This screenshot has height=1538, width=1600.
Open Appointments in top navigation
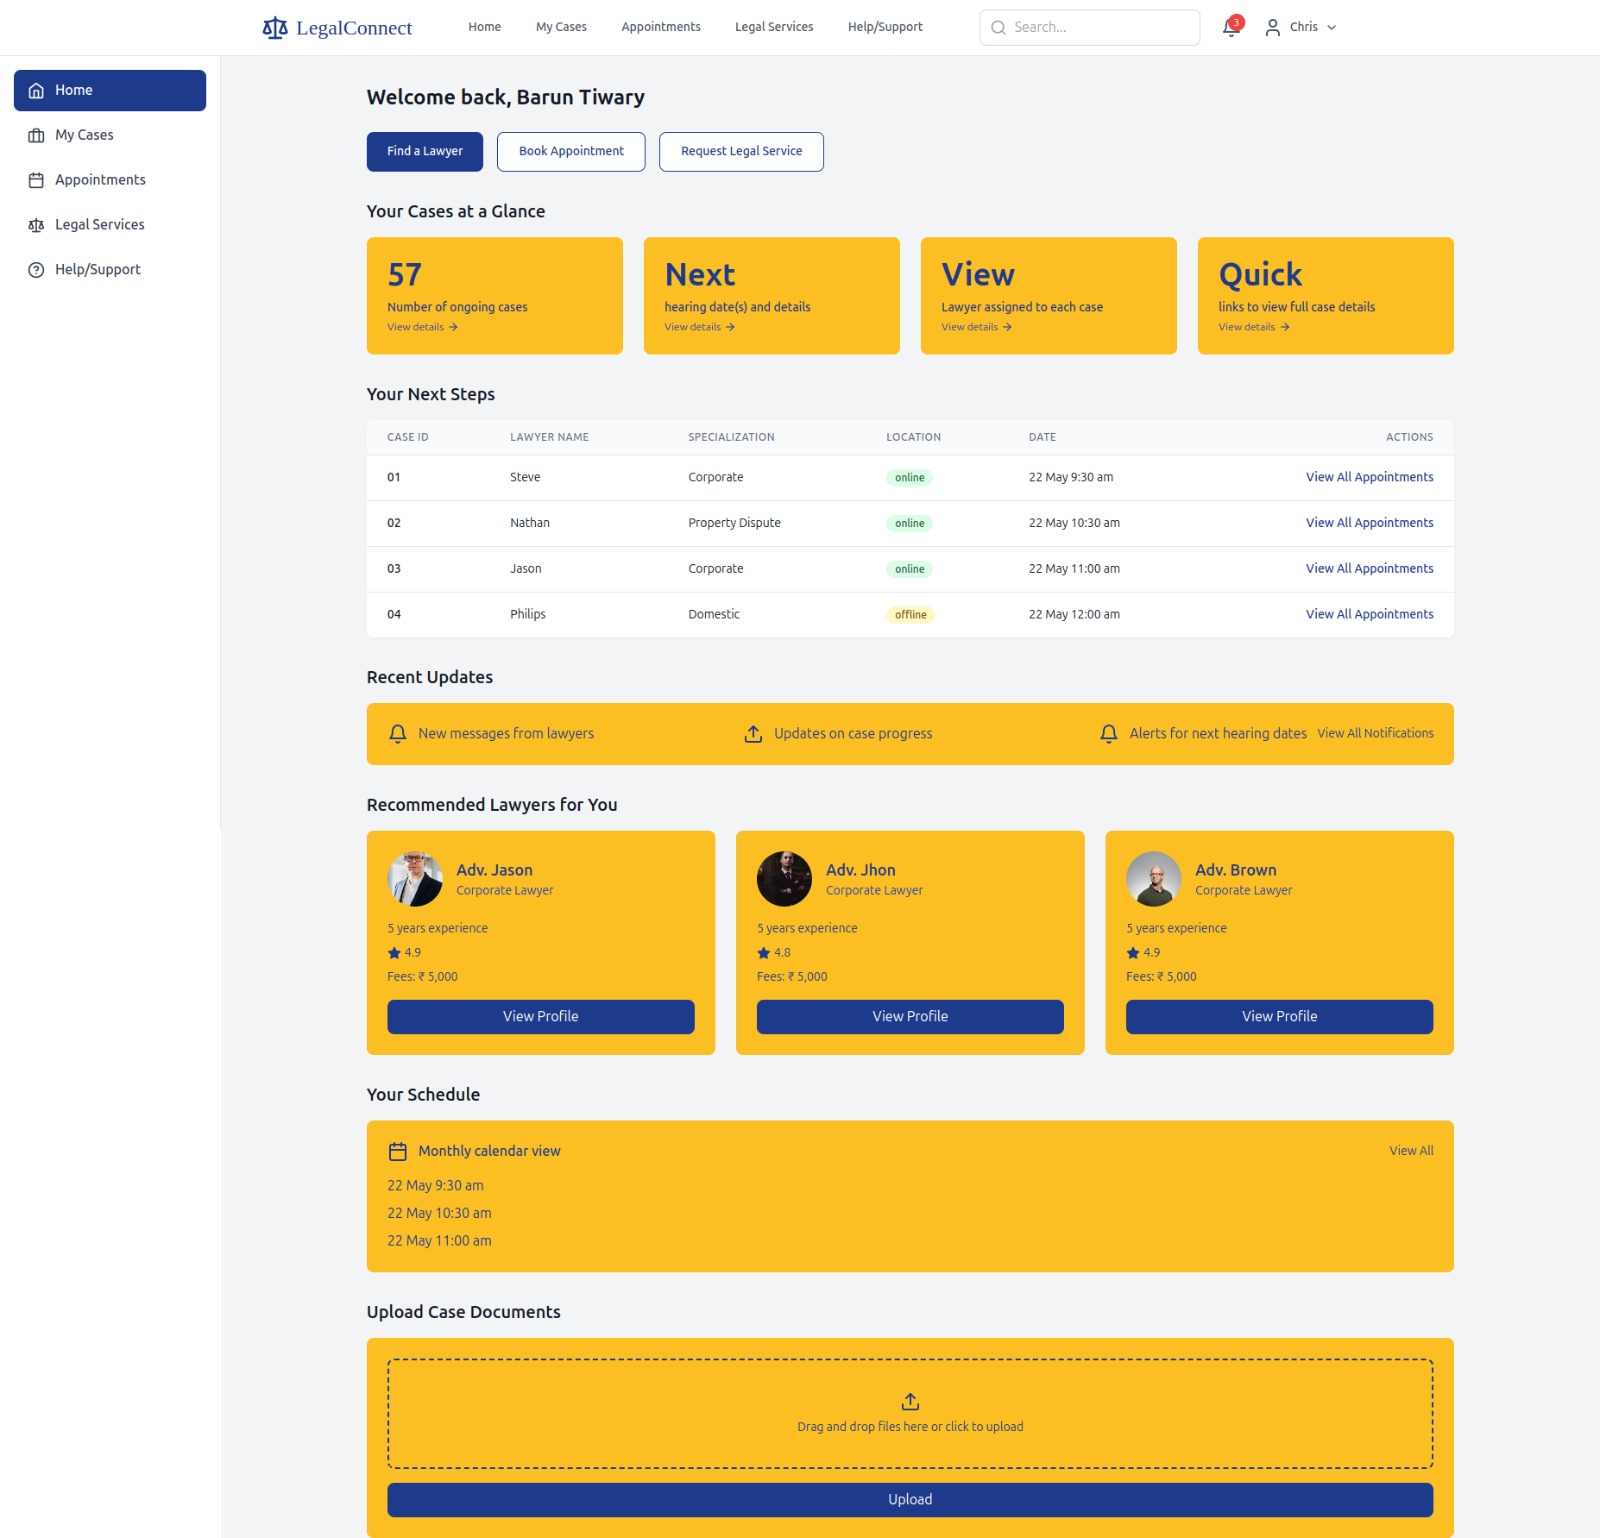(x=661, y=27)
